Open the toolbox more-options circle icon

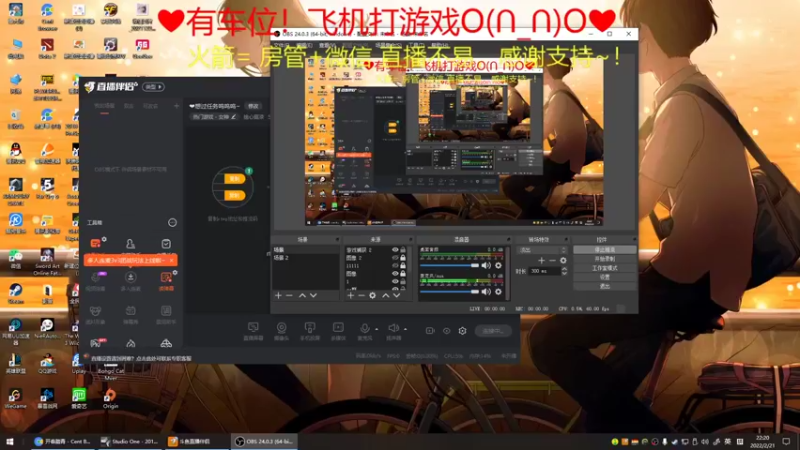point(172,222)
